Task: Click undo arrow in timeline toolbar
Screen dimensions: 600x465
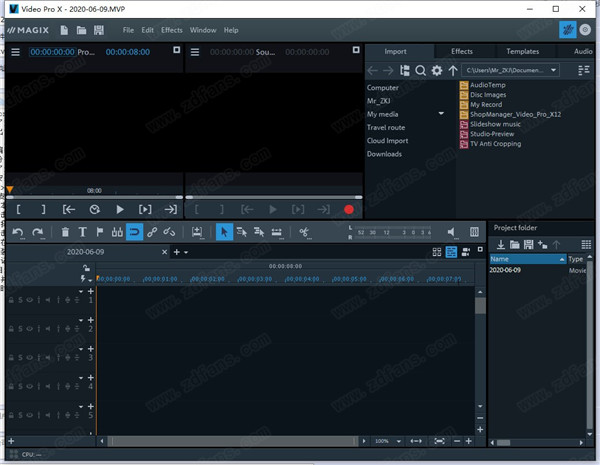Action: (x=18, y=232)
